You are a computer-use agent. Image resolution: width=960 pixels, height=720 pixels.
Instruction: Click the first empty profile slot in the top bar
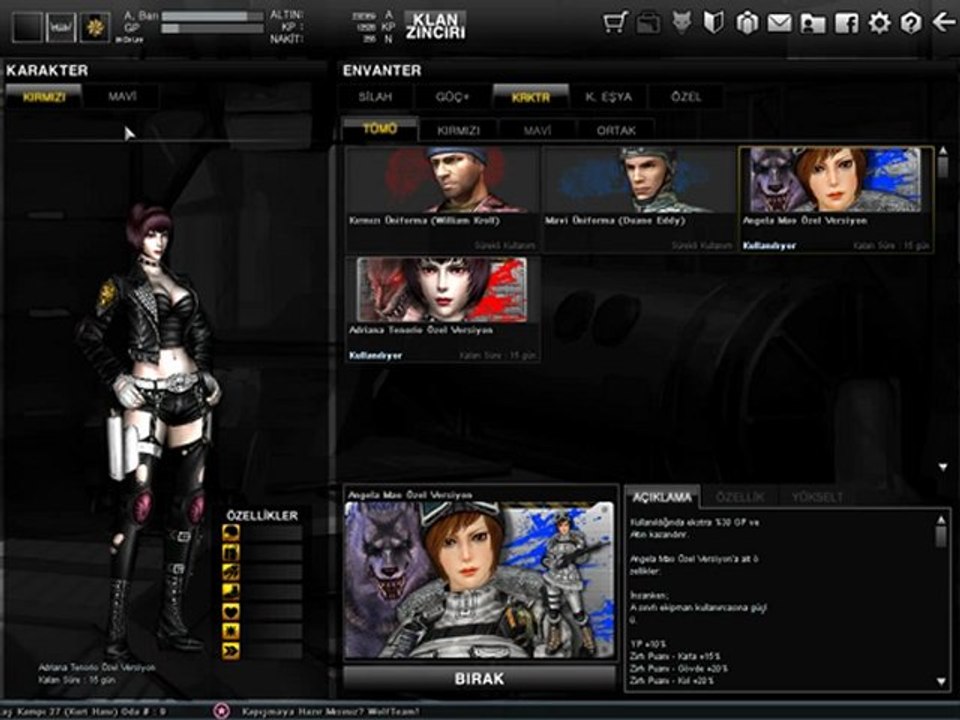coord(28,28)
